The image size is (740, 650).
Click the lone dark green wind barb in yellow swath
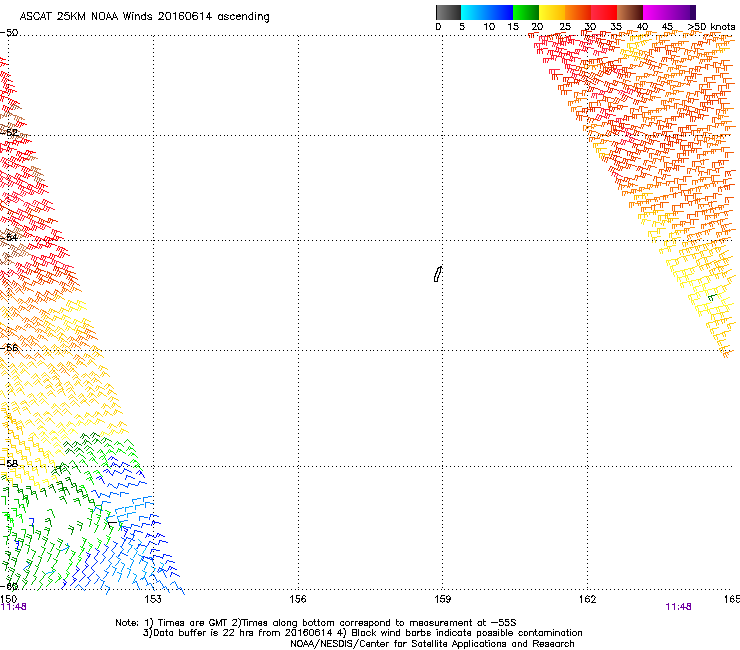point(712,297)
